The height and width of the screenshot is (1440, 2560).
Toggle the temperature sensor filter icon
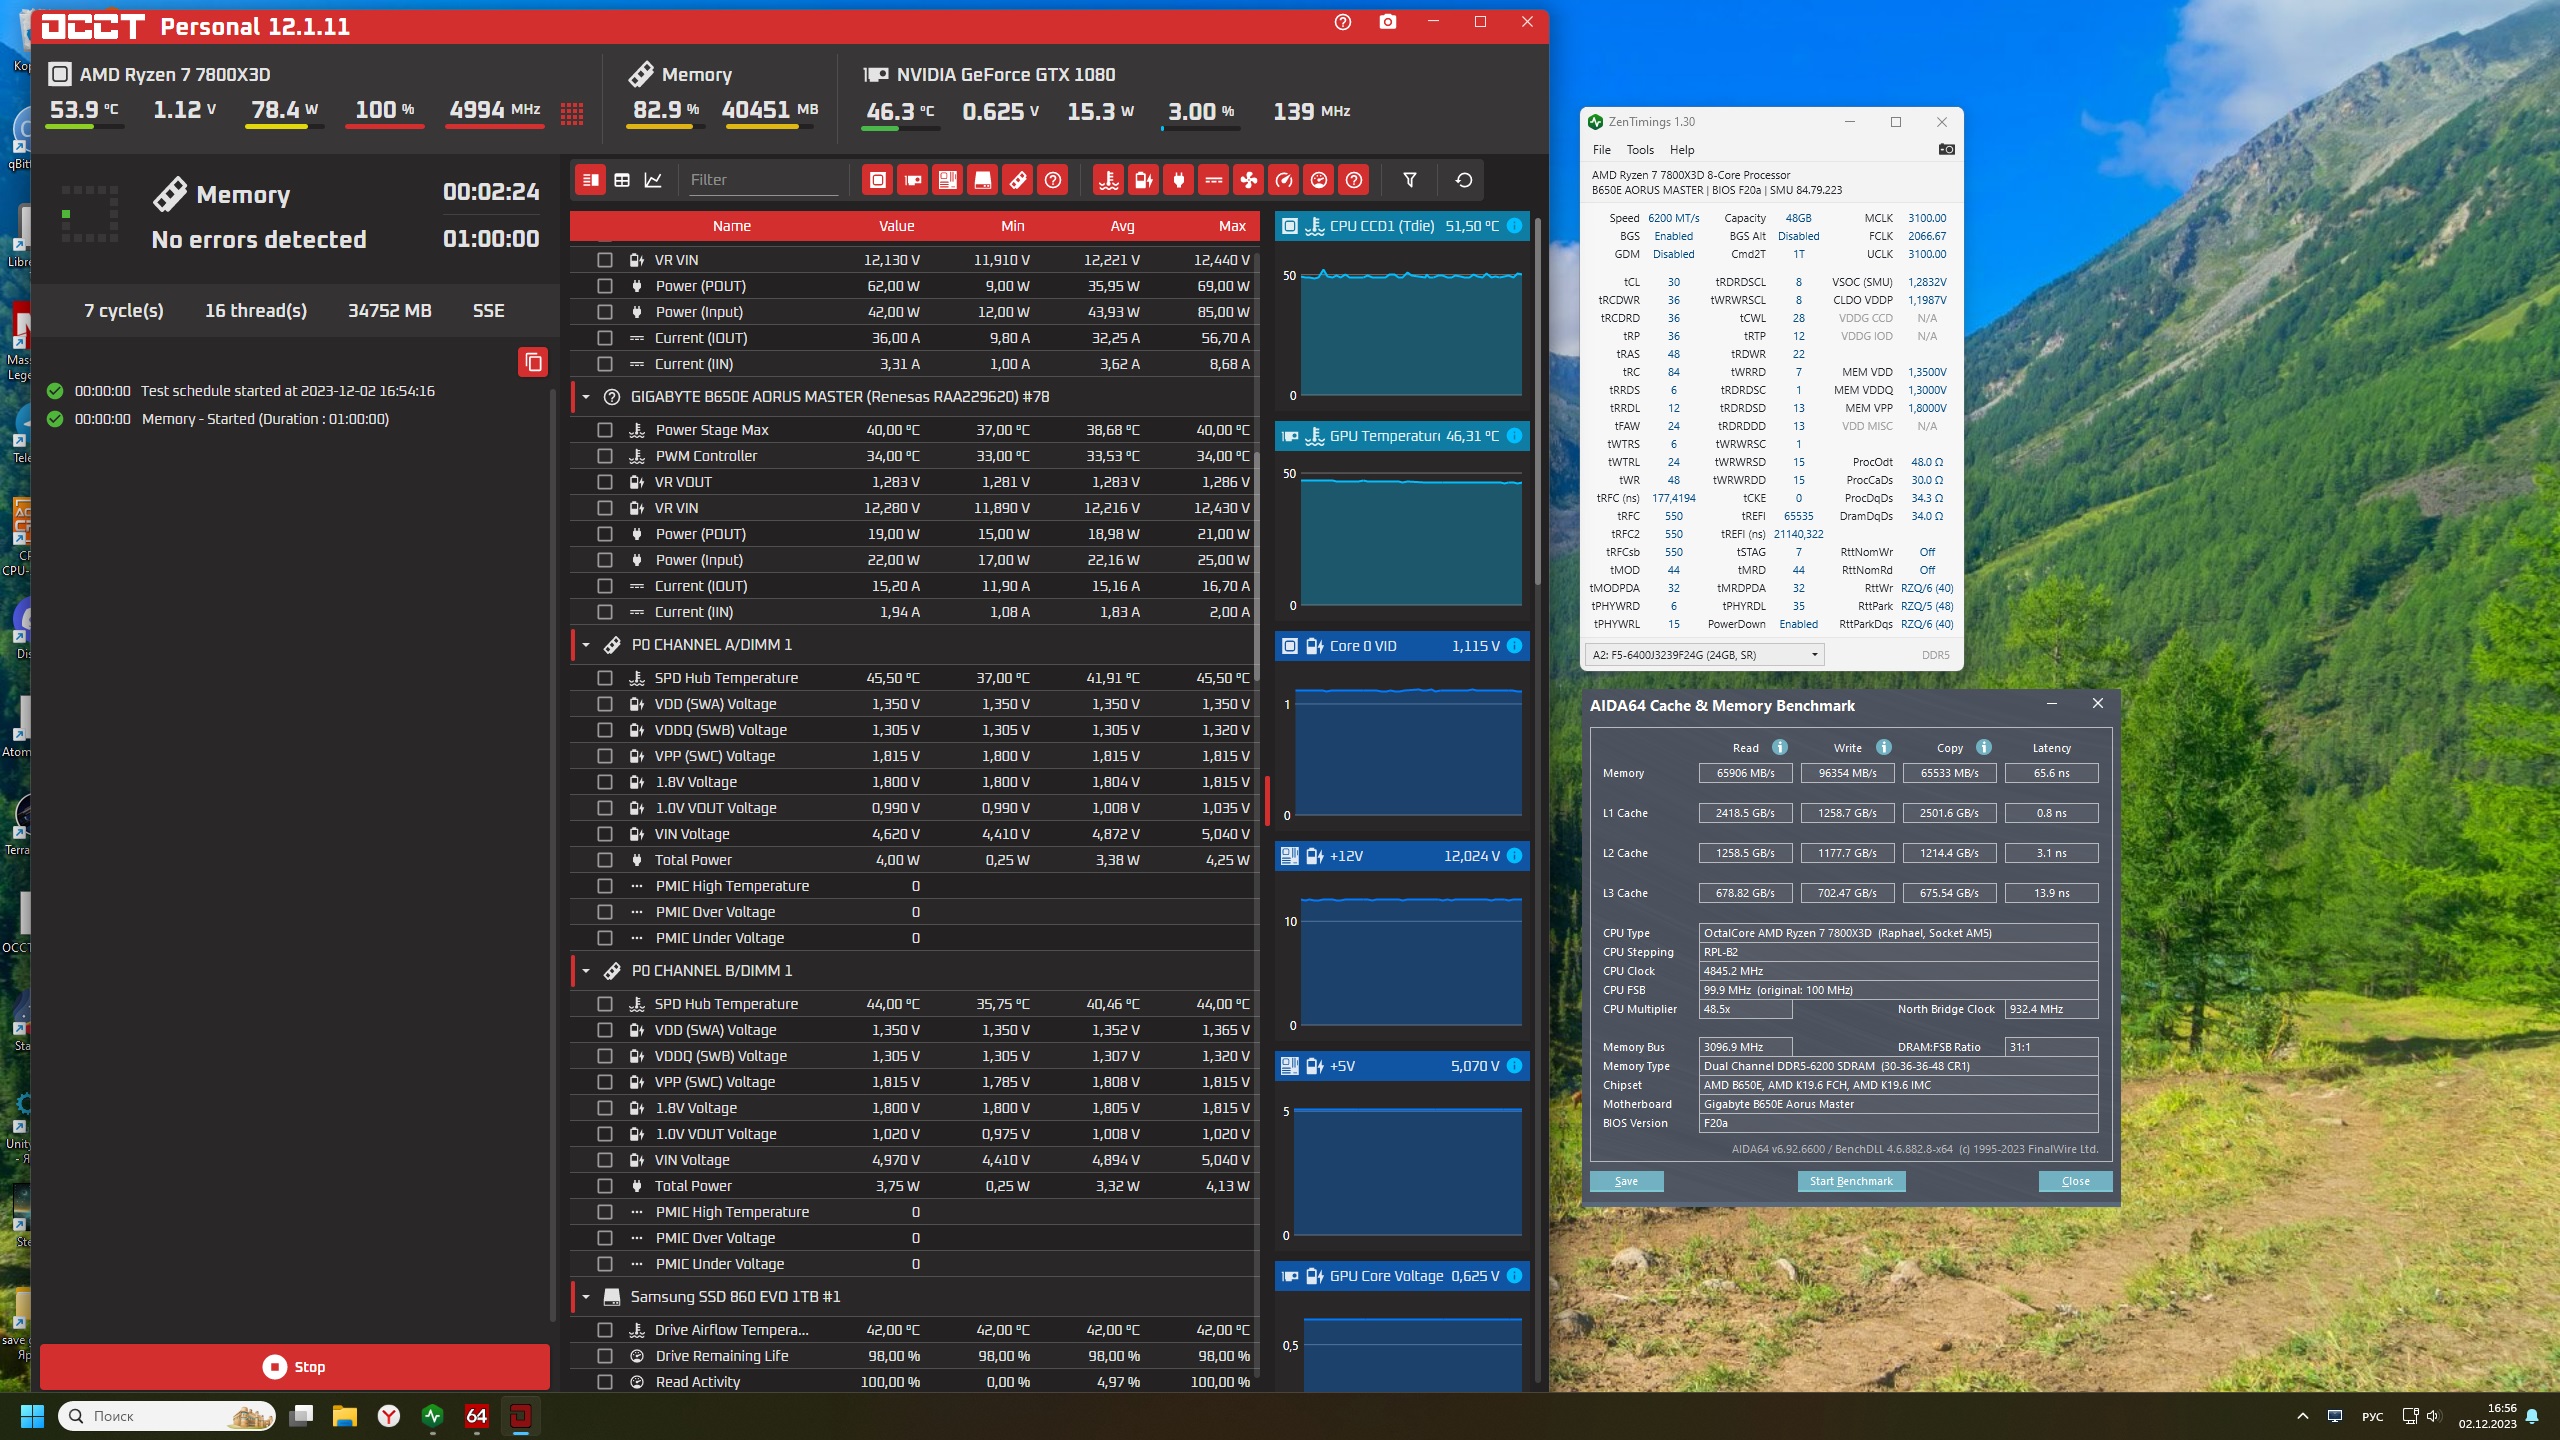point(1108,180)
